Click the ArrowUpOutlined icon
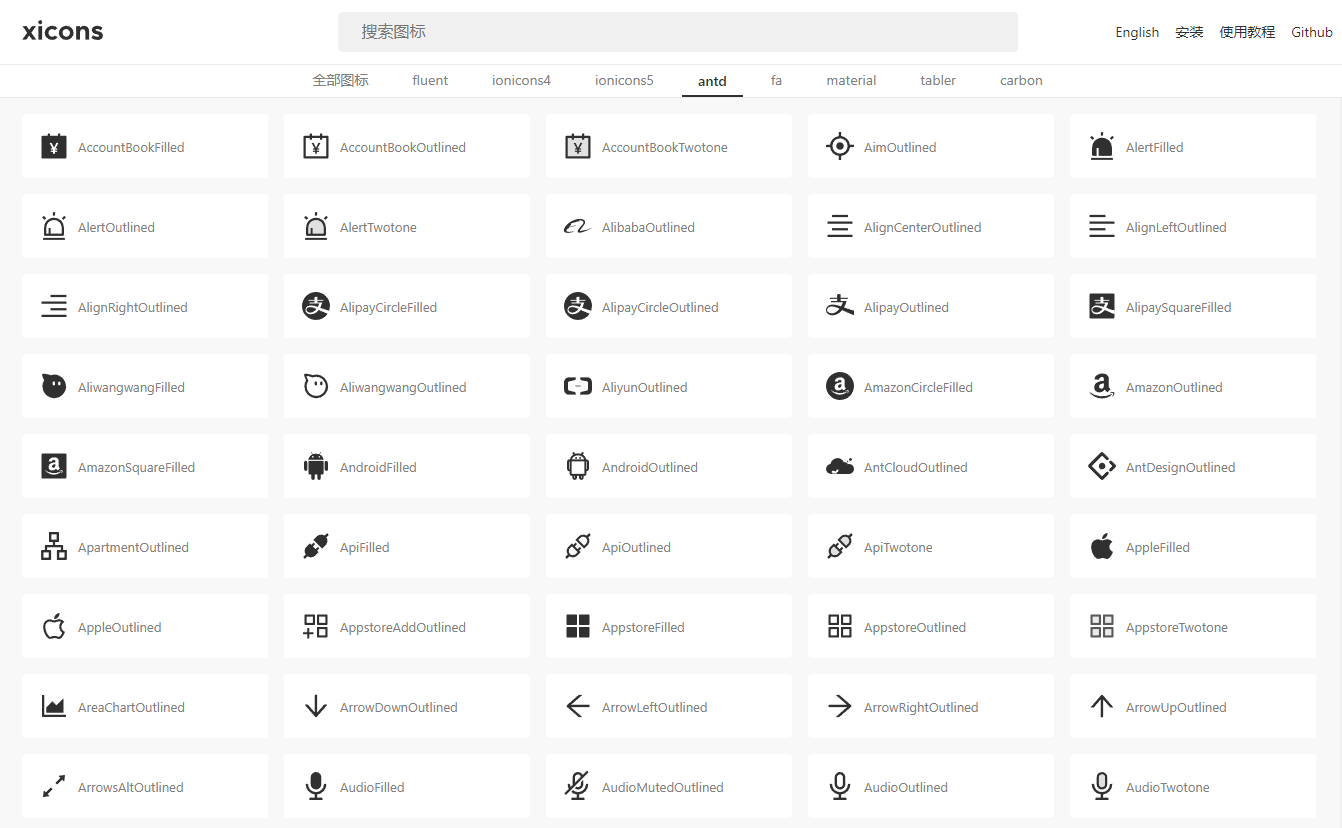 click(1102, 707)
